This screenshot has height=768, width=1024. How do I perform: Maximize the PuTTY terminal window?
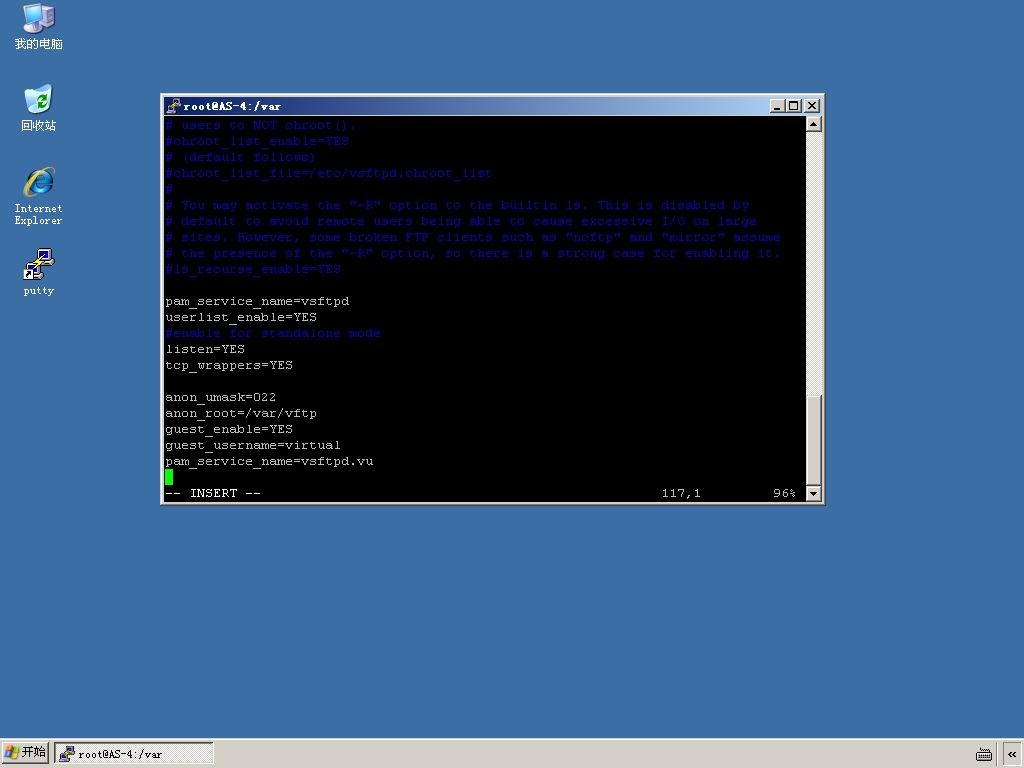click(x=793, y=106)
